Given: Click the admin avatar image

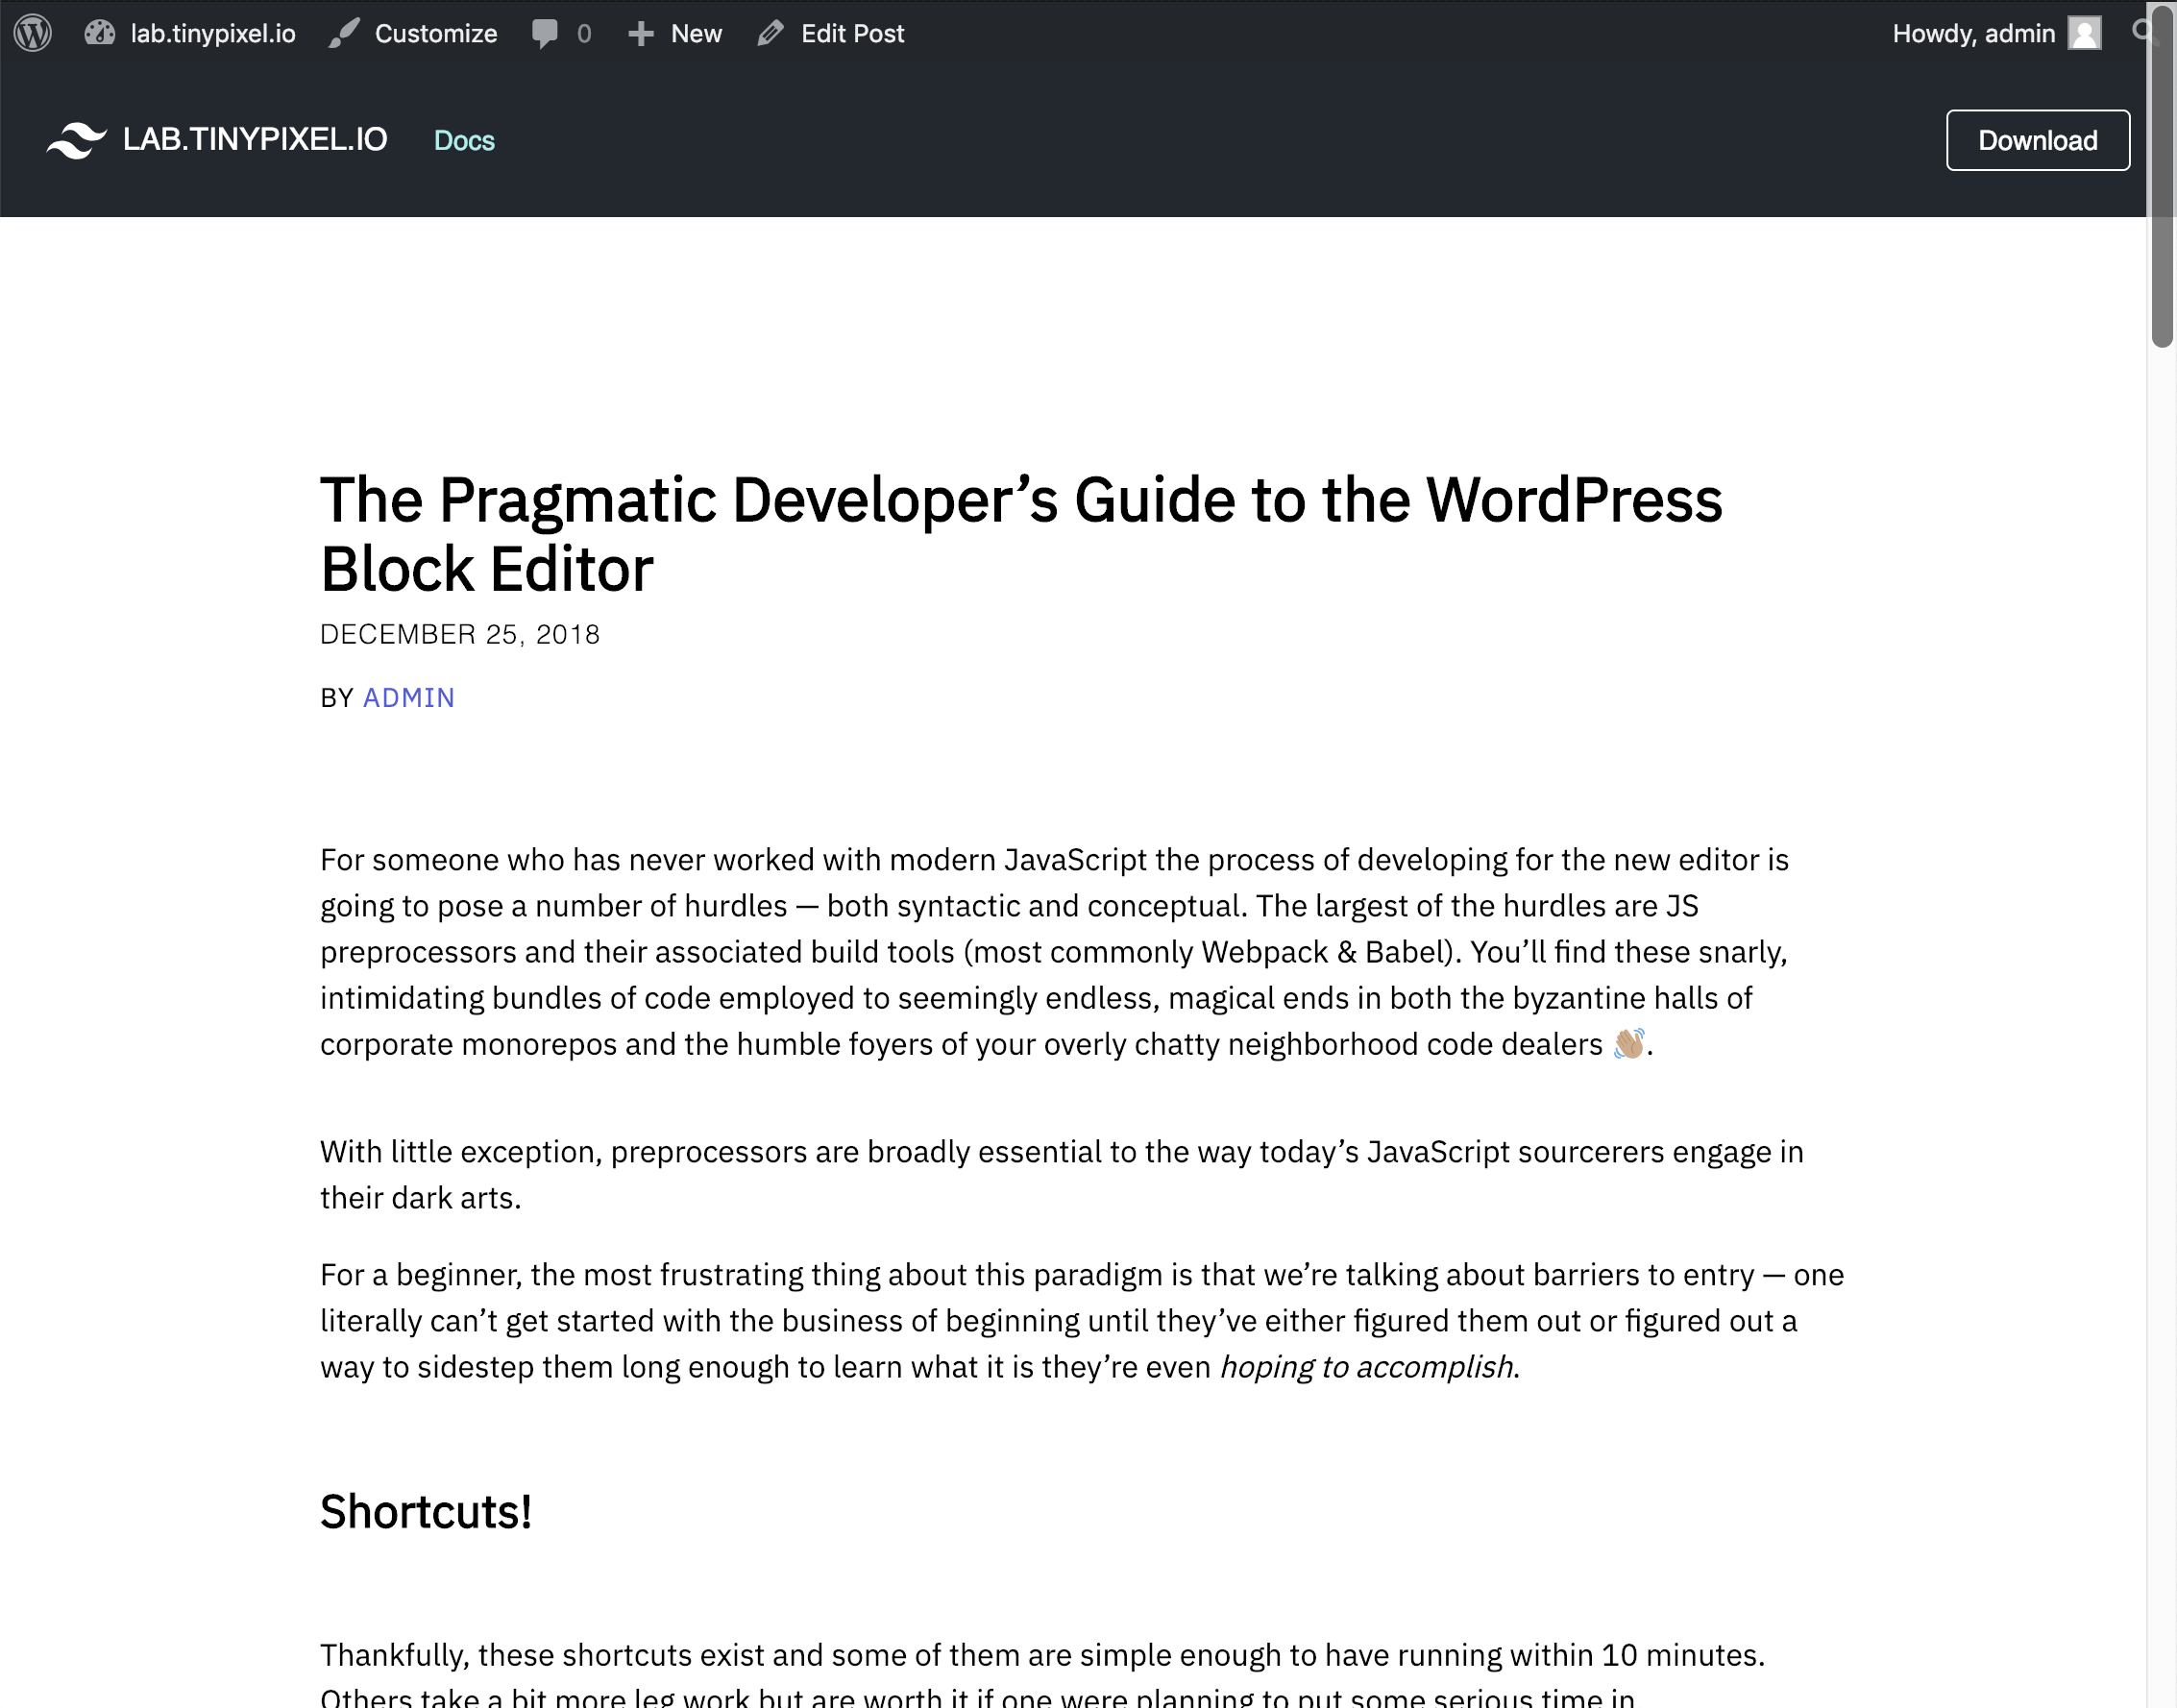Looking at the screenshot, I should (2084, 33).
